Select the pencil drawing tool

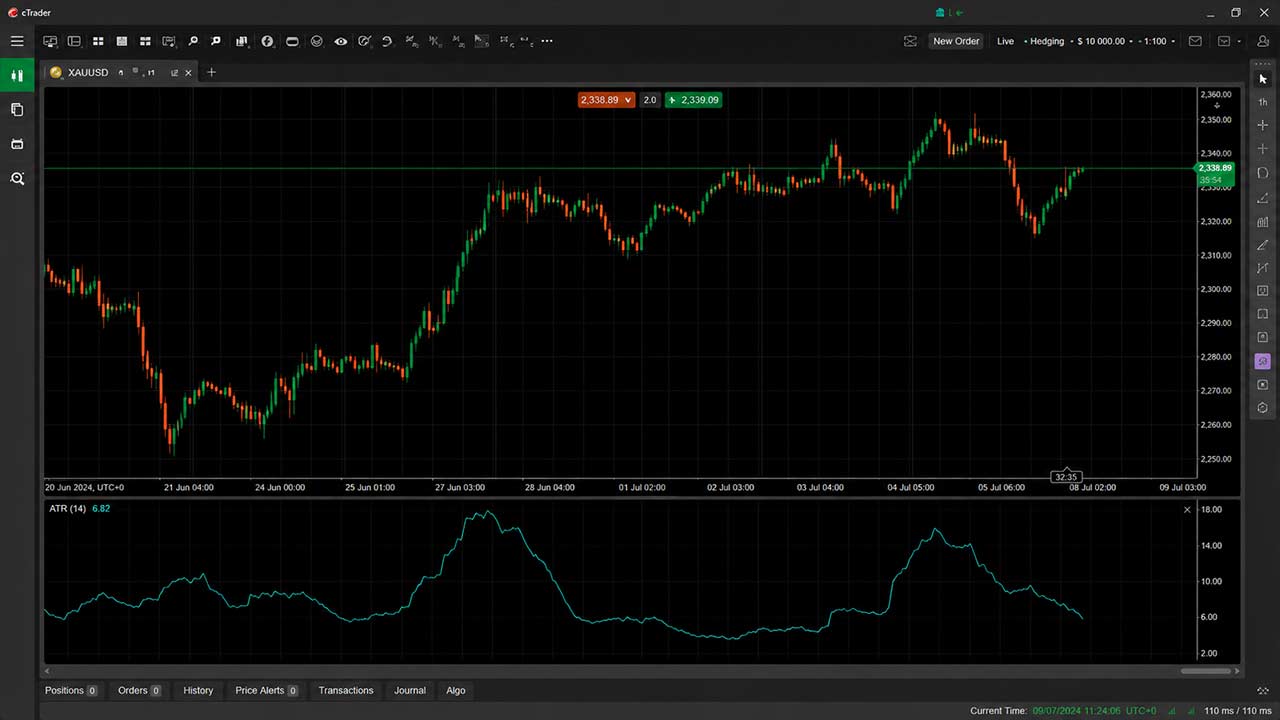[x=1262, y=244]
